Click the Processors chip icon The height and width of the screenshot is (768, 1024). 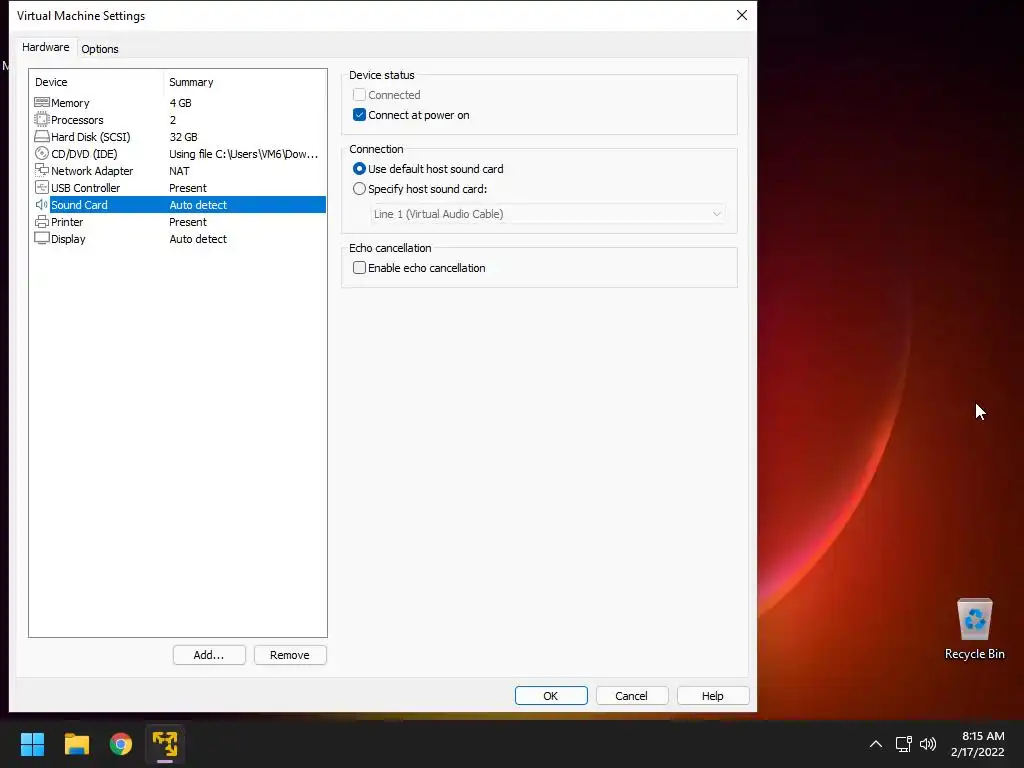click(x=42, y=120)
